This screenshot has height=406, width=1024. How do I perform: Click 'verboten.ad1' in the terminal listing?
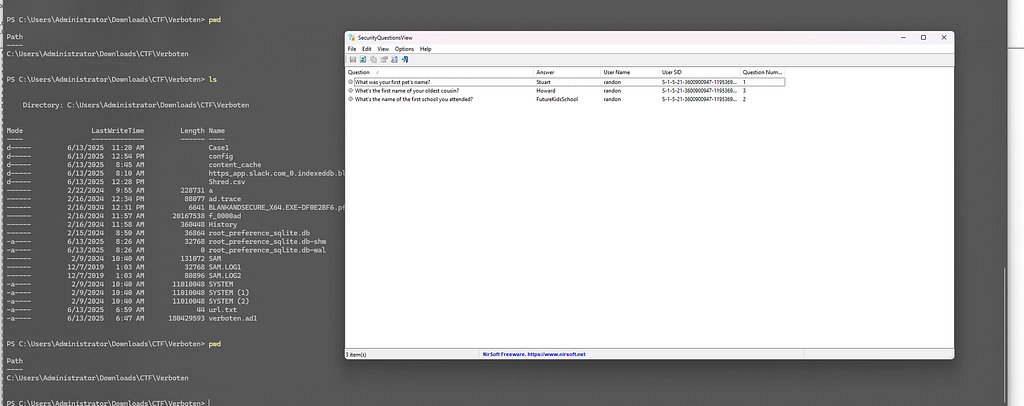point(232,317)
